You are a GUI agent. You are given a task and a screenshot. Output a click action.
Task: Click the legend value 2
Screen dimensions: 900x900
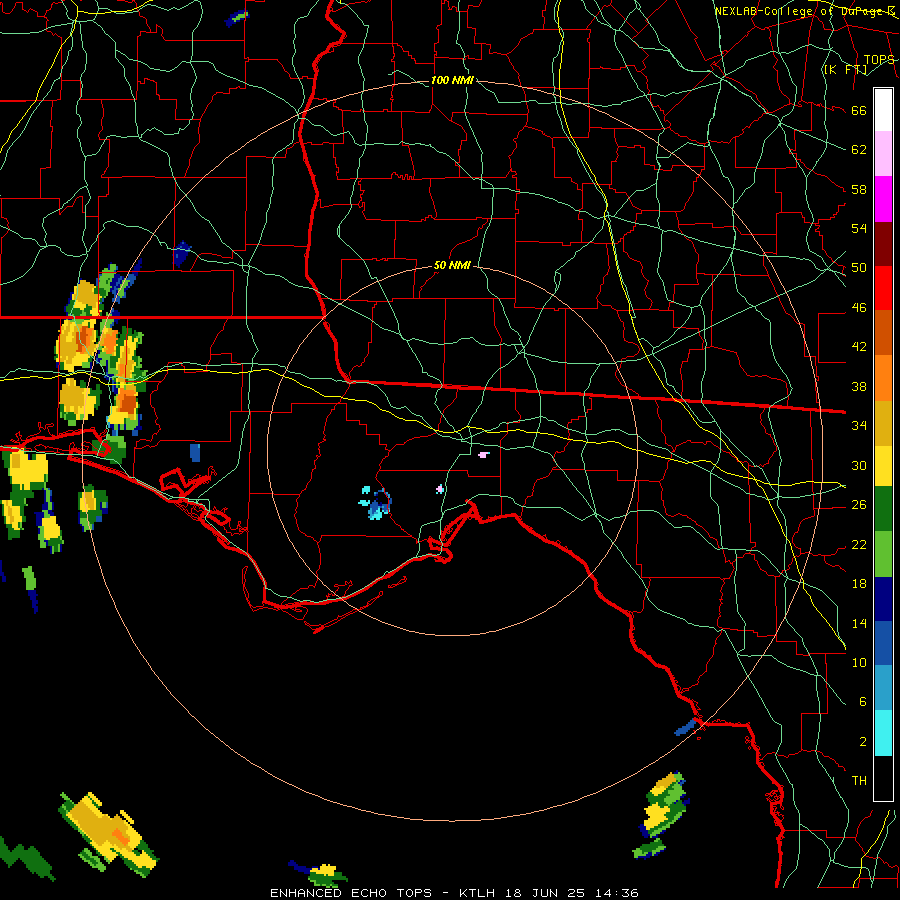(x=862, y=742)
